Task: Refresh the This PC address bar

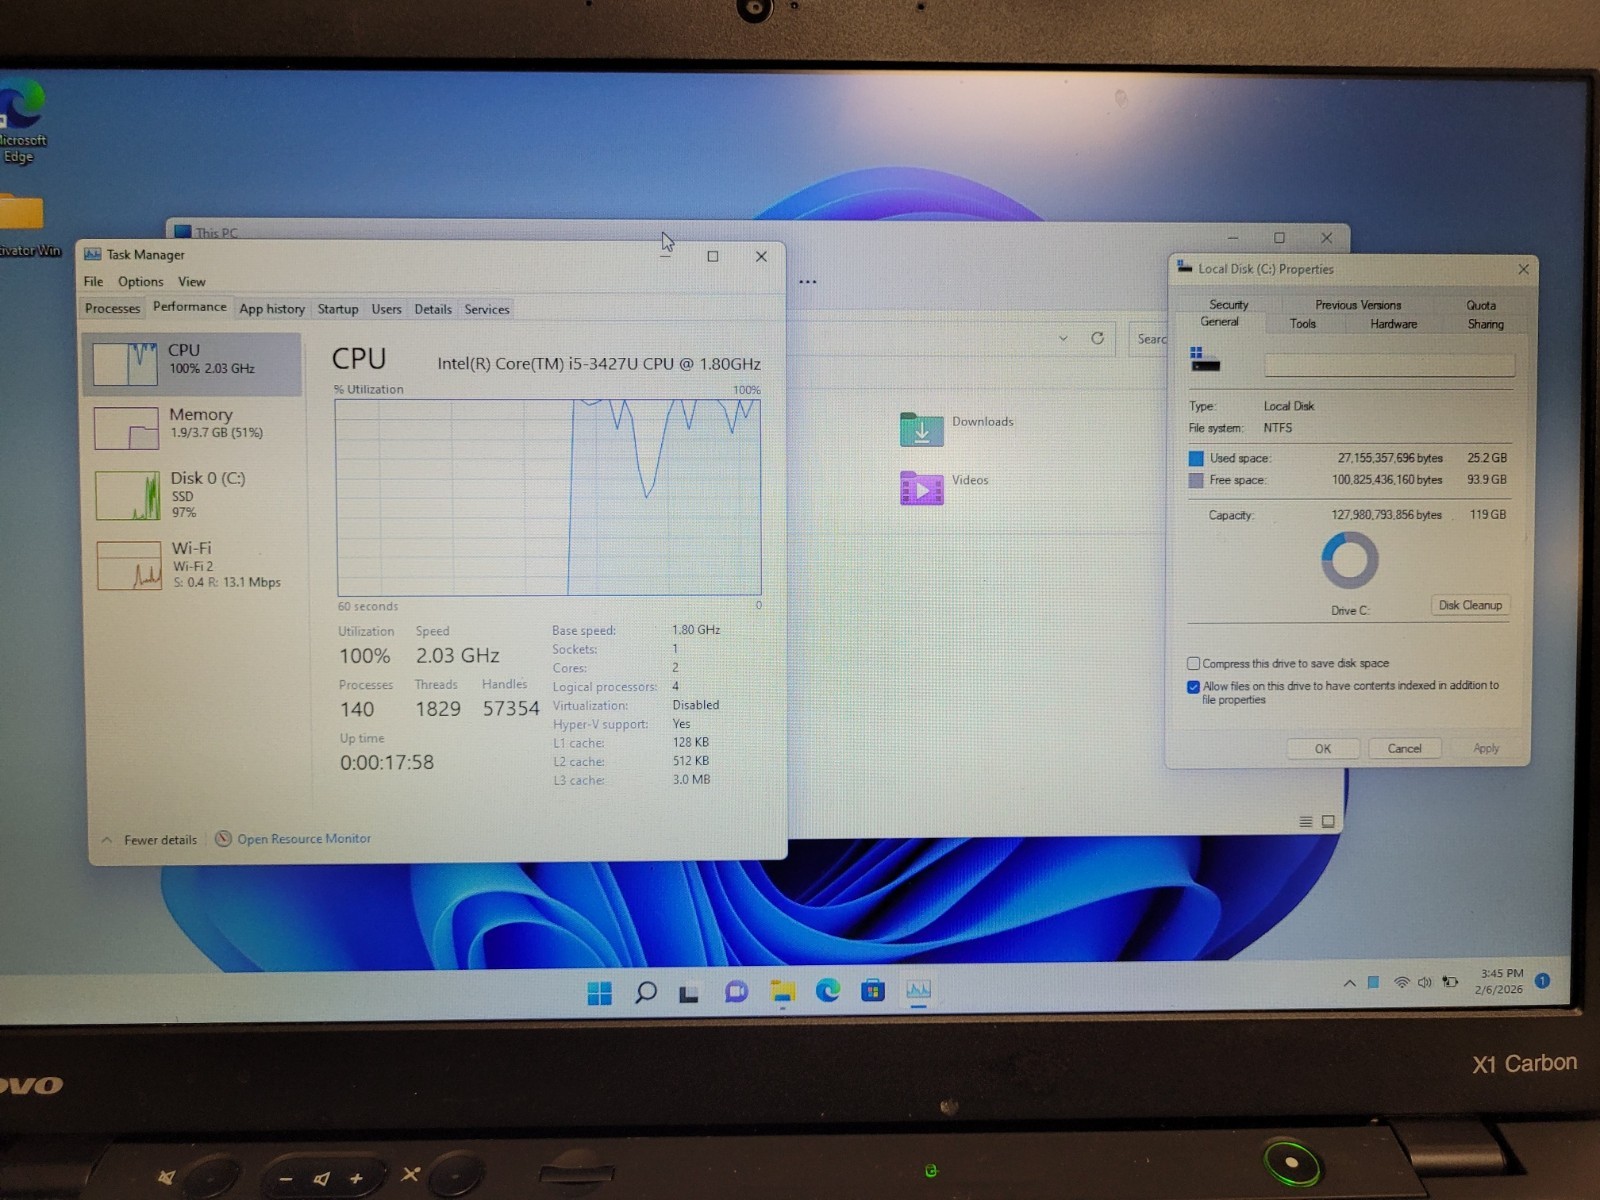Action: [x=1097, y=338]
